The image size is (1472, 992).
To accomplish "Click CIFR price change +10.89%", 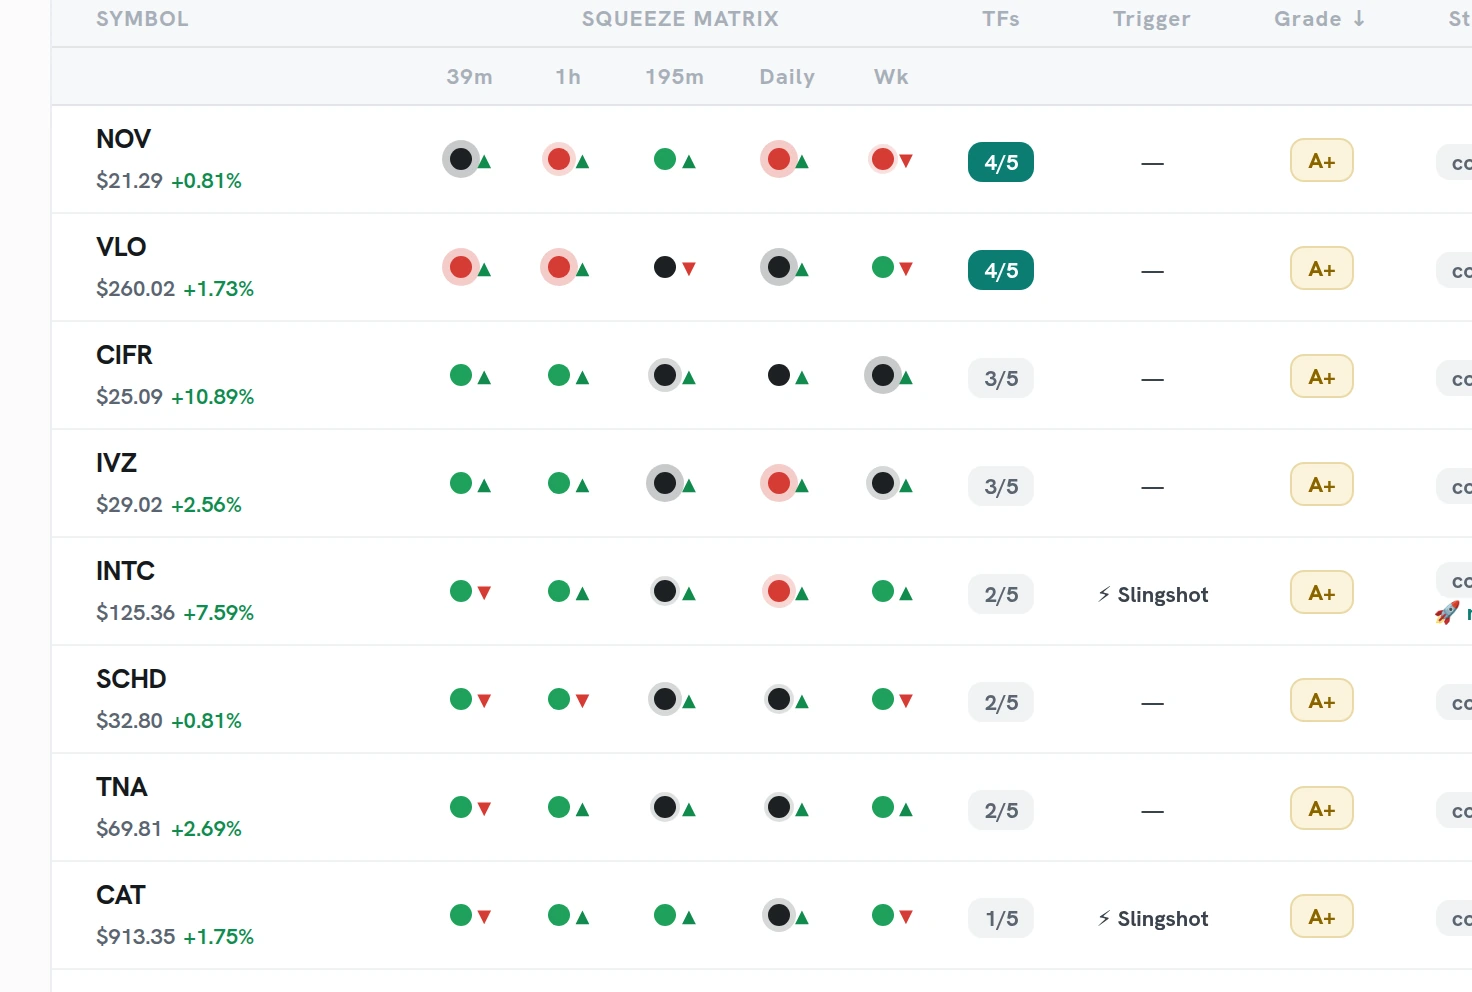I will pos(212,397).
